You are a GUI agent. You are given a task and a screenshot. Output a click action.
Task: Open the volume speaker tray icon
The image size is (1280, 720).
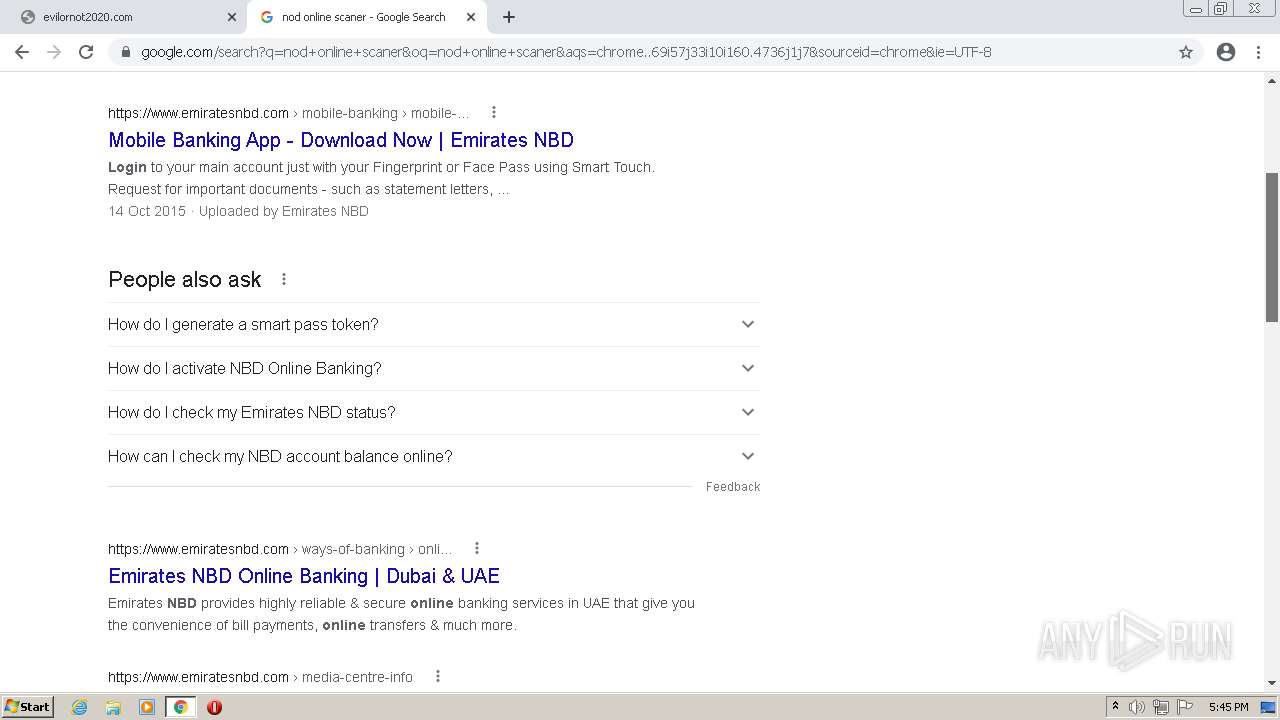[x=1136, y=707]
